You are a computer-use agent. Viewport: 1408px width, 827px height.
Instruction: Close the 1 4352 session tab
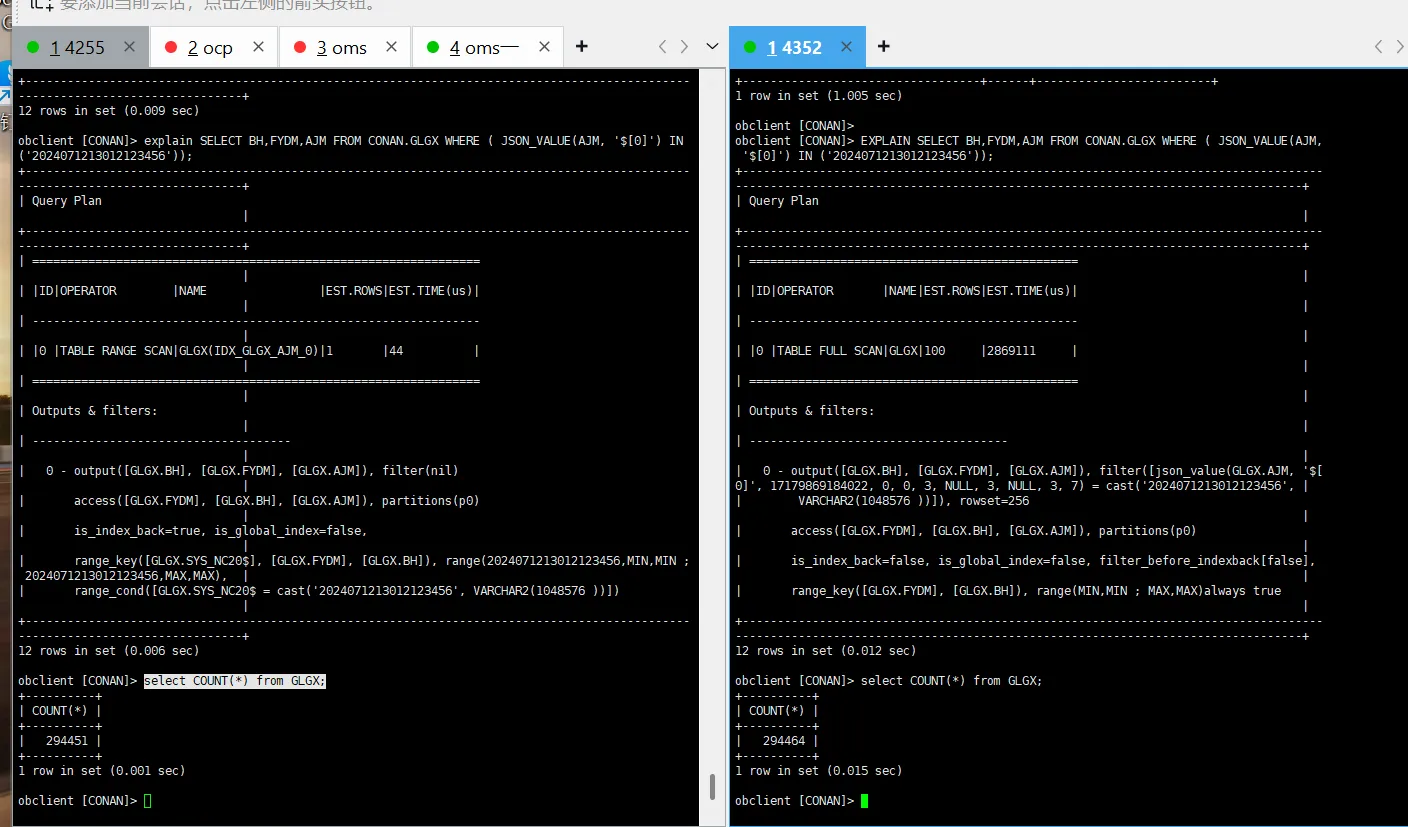(847, 47)
